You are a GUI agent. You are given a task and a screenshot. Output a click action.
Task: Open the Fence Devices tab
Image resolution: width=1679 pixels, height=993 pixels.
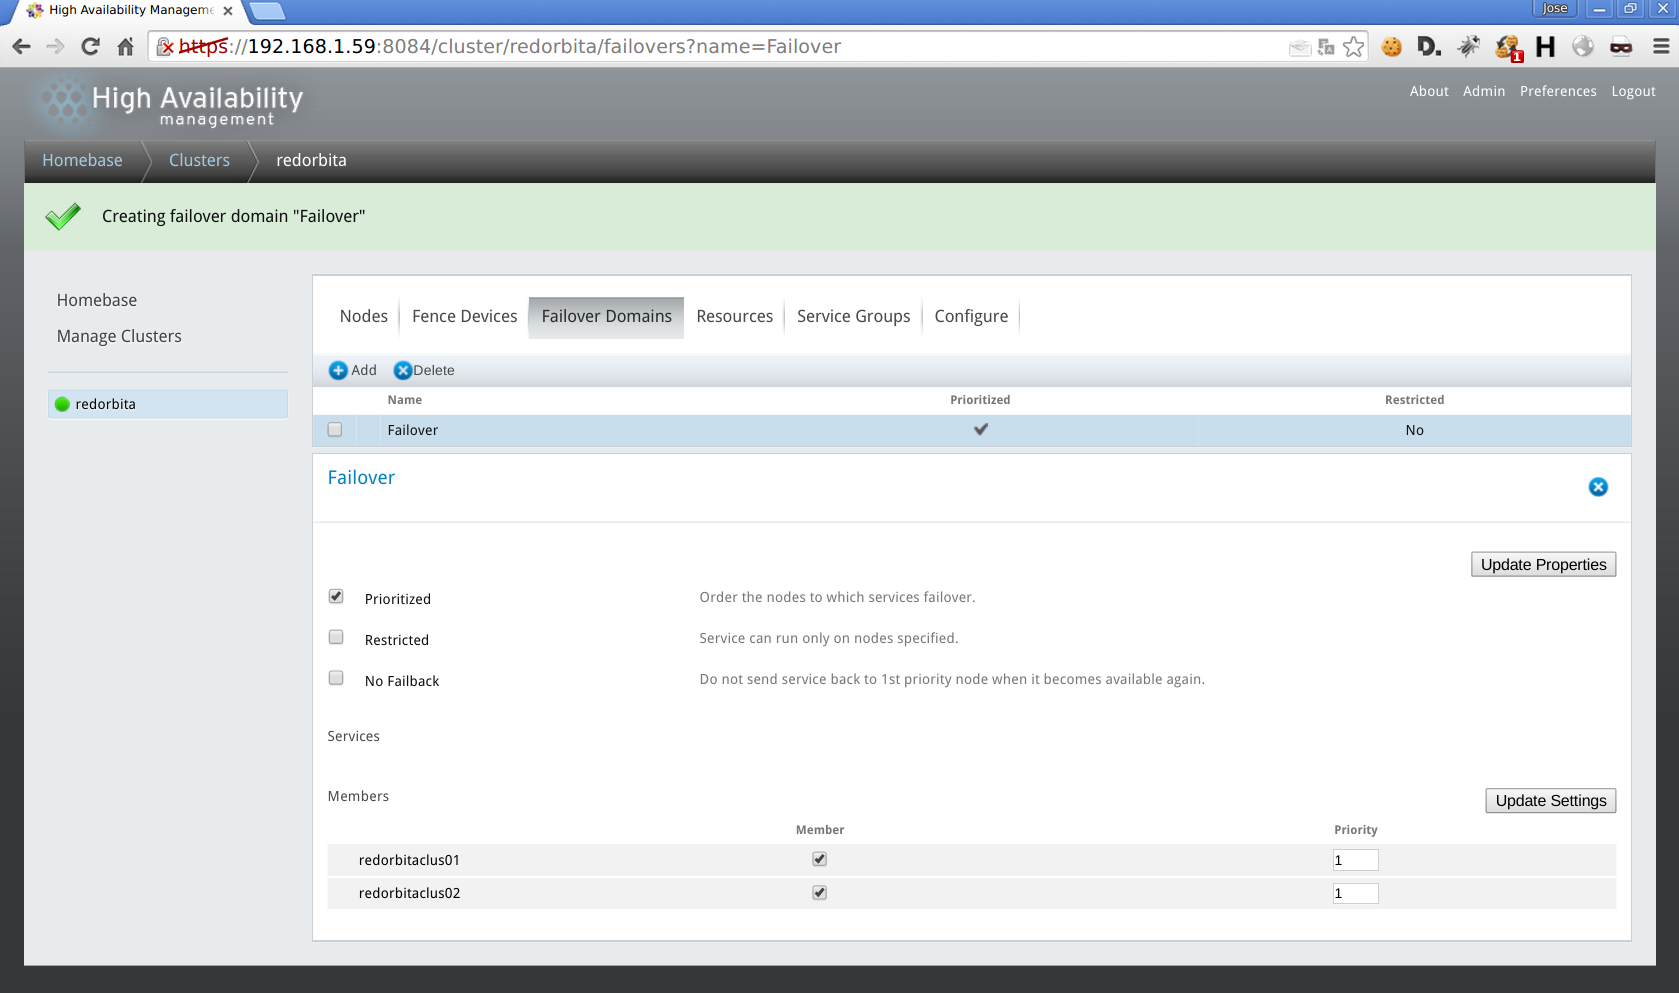coord(464,317)
